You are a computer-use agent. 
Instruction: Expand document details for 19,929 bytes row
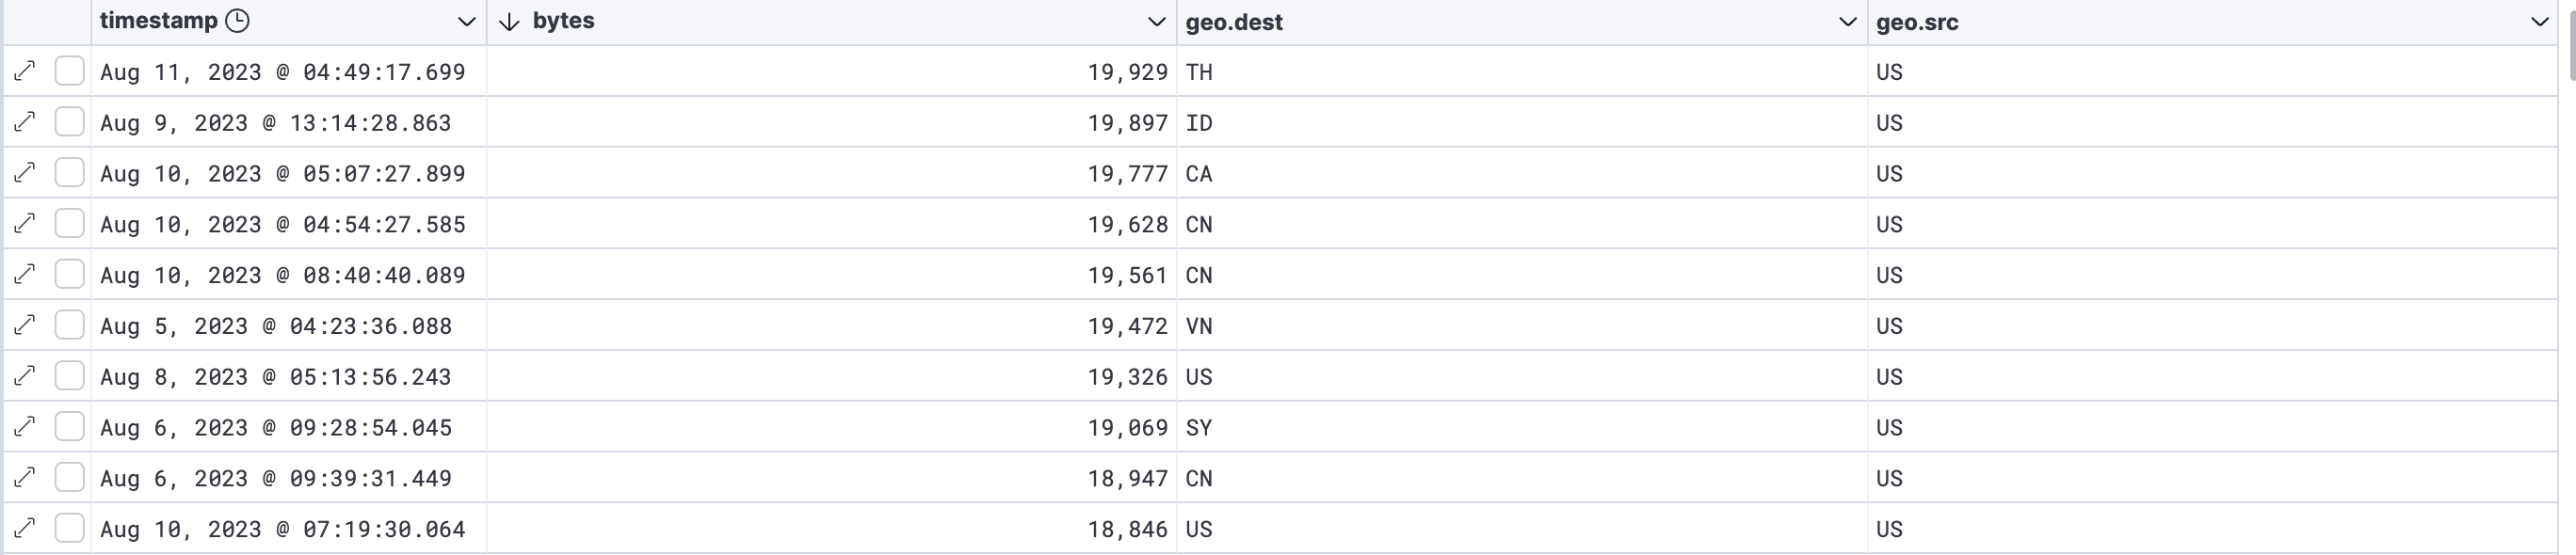(25, 71)
